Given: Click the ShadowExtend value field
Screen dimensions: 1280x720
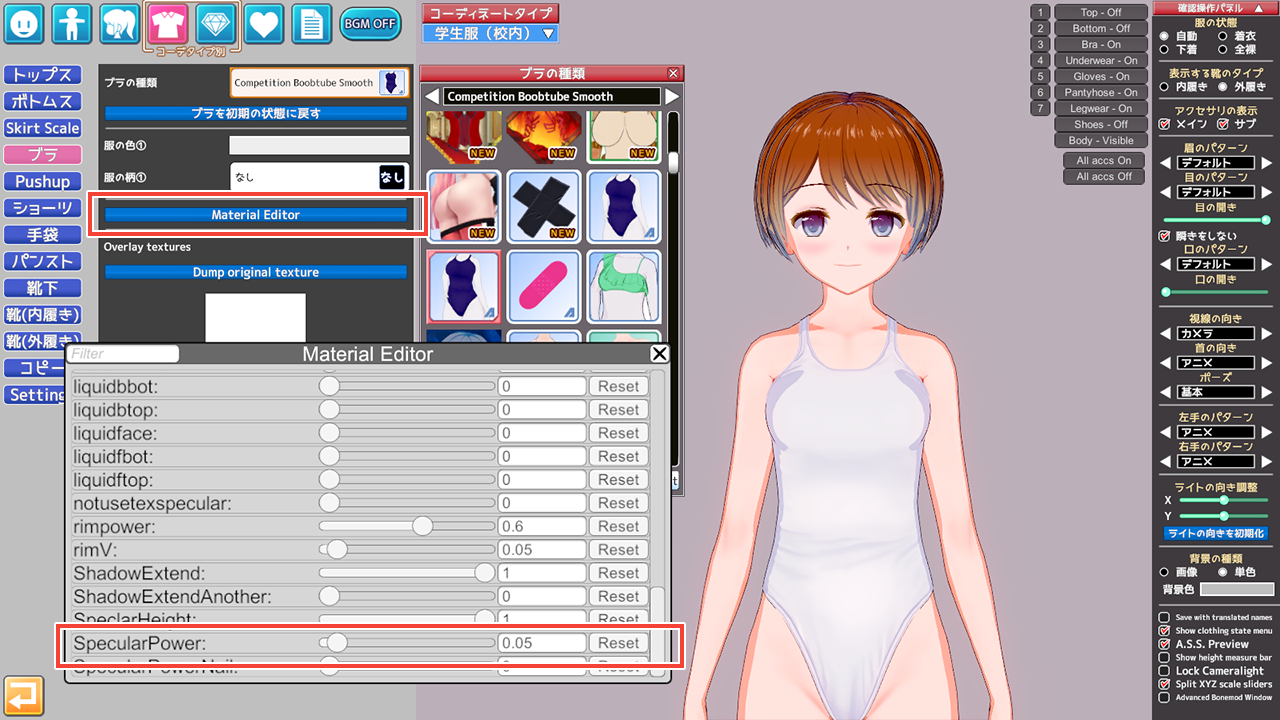Looking at the screenshot, I should click(x=542, y=573).
